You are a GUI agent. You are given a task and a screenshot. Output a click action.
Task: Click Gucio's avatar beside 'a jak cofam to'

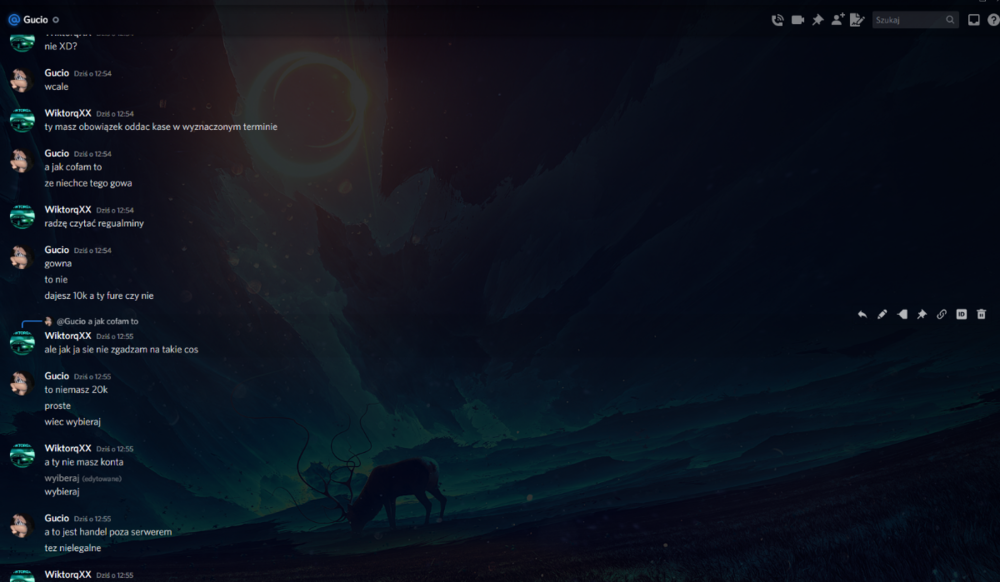[22, 161]
